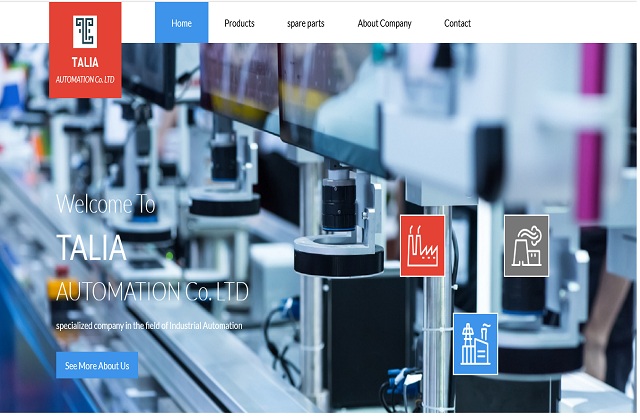640x420 pixels.
Task: Click the red factory icon tile
Action: point(422,245)
